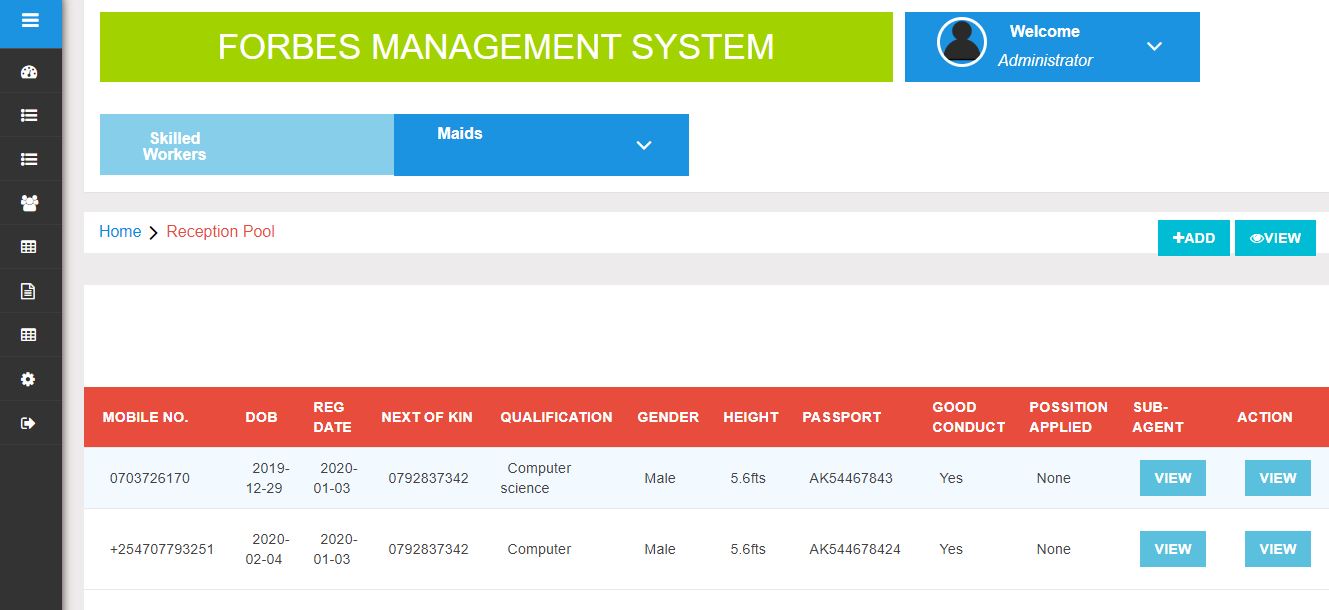
Task: Click DOB cell 2019-12-29
Action: [x=269, y=478]
